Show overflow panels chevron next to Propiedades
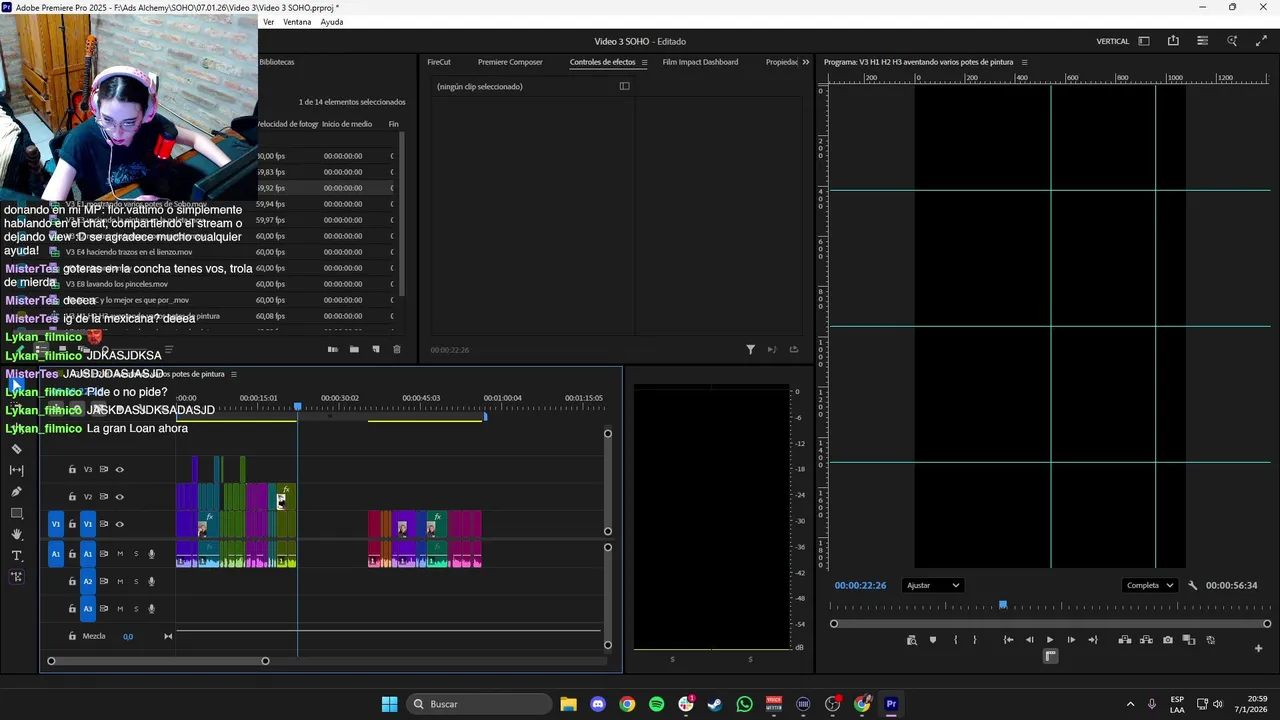 click(x=806, y=62)
